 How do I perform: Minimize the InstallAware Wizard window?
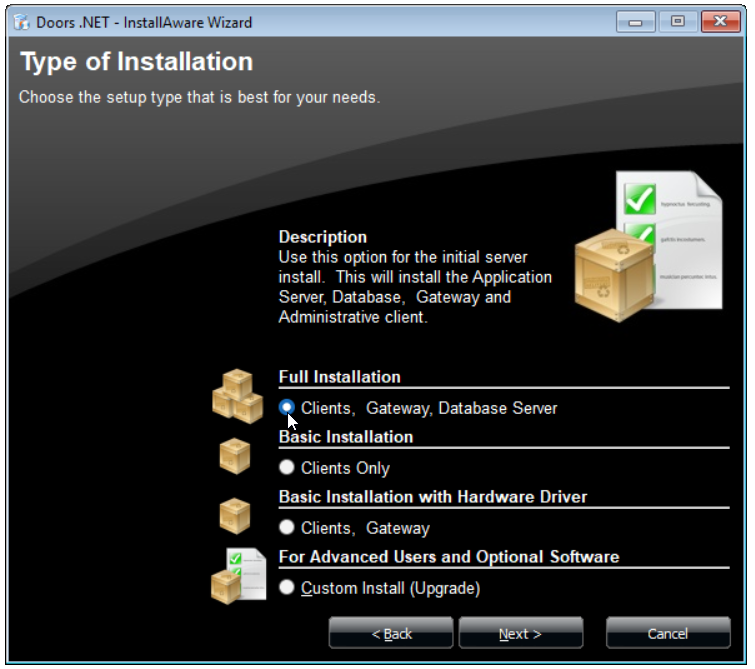coord(636,22)
